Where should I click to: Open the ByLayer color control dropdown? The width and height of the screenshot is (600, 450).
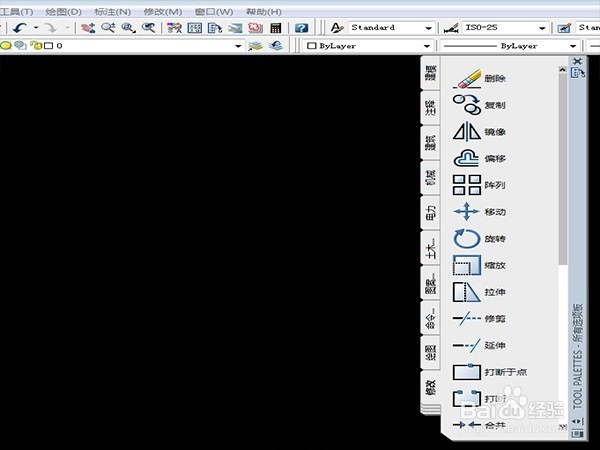tap(427, 46)
